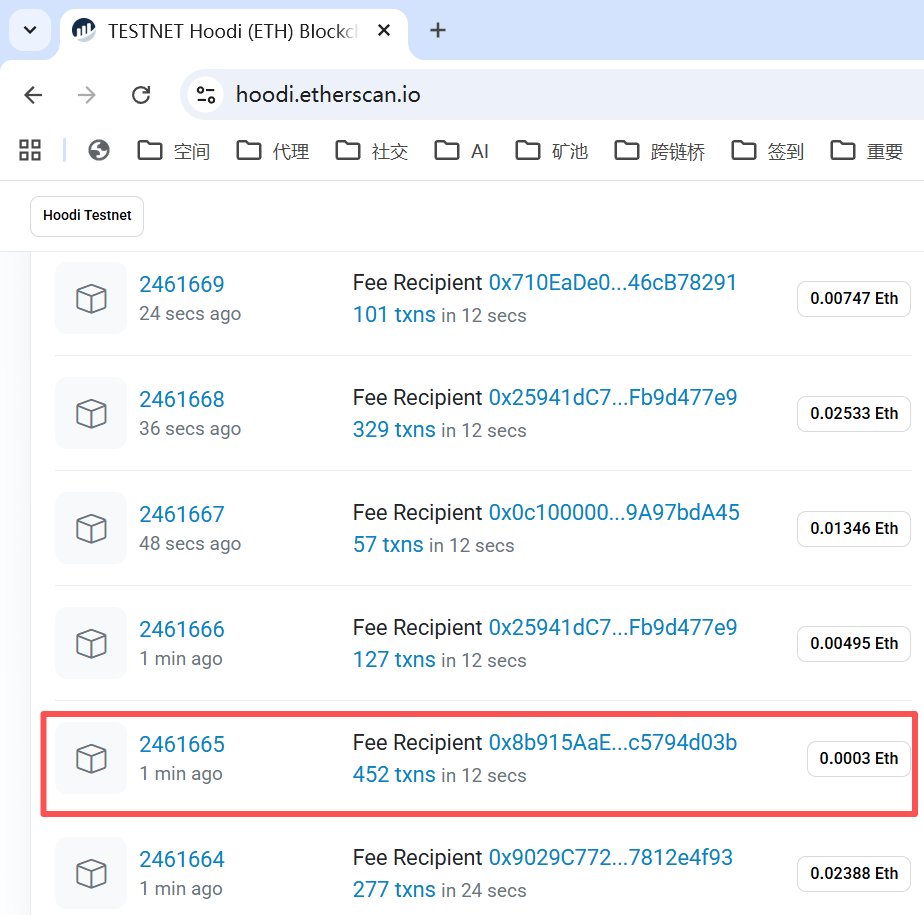Image resolution: width=924 pixels, height=915 pixels.
Task: Click the 0.00747 Eth reward badge
Action: [854, 299]
